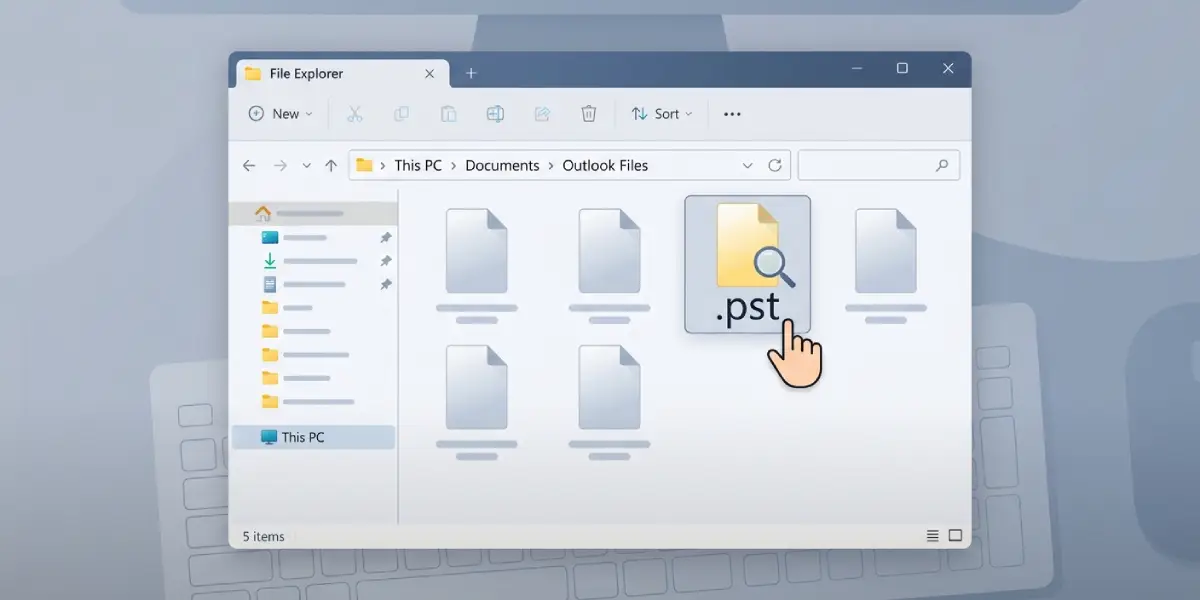
Task: Select This PC in the navigation pane
Action: pyautogui.click(x=314, y=437)
